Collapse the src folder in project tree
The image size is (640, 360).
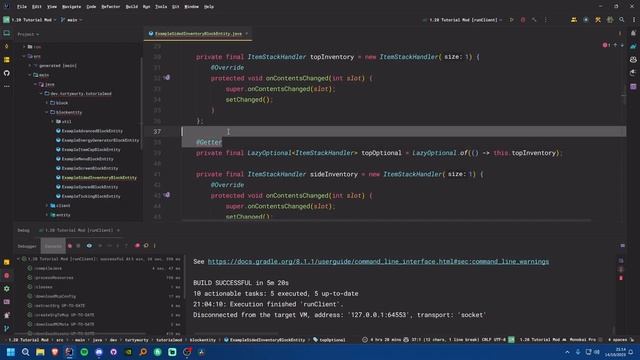[24, 56]
